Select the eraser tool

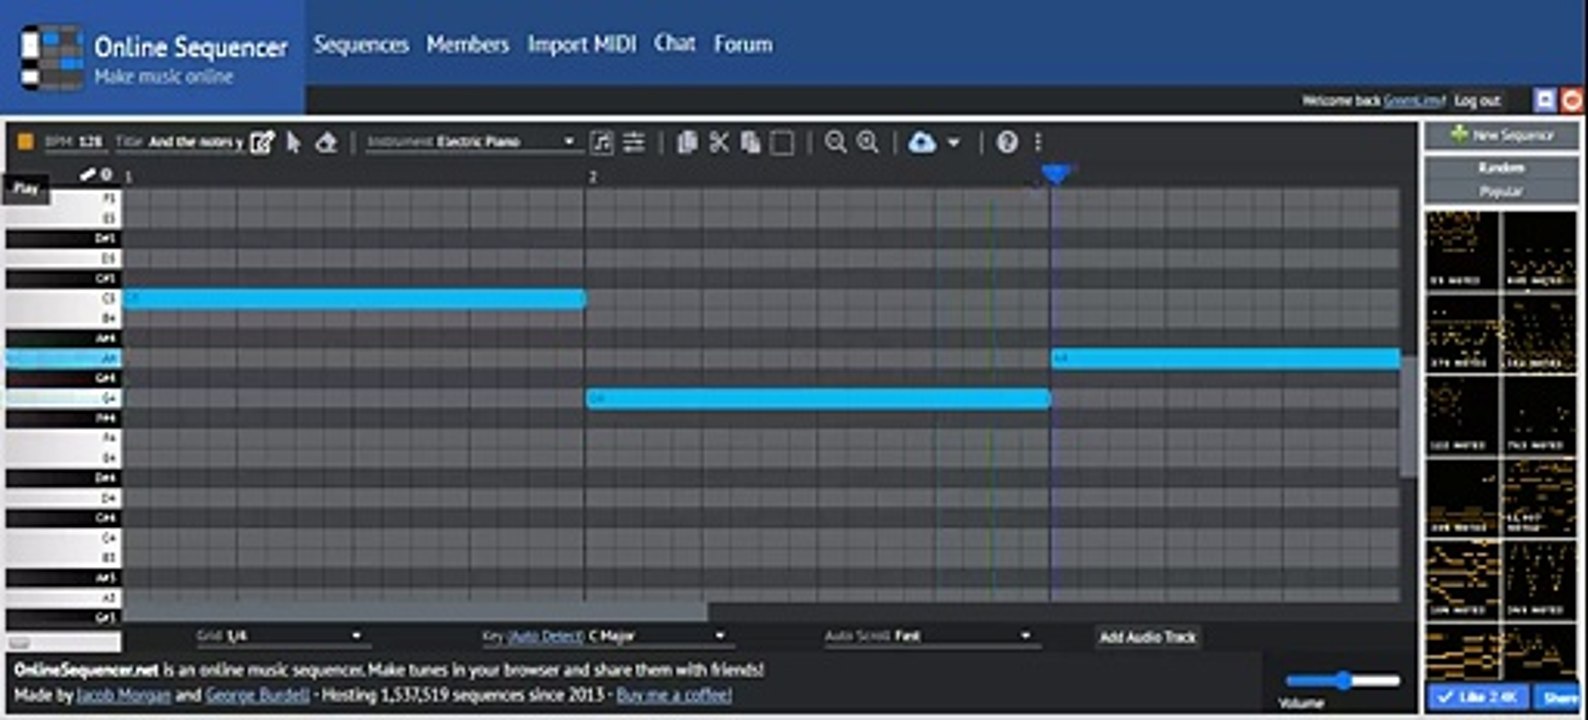coord(326,142)
